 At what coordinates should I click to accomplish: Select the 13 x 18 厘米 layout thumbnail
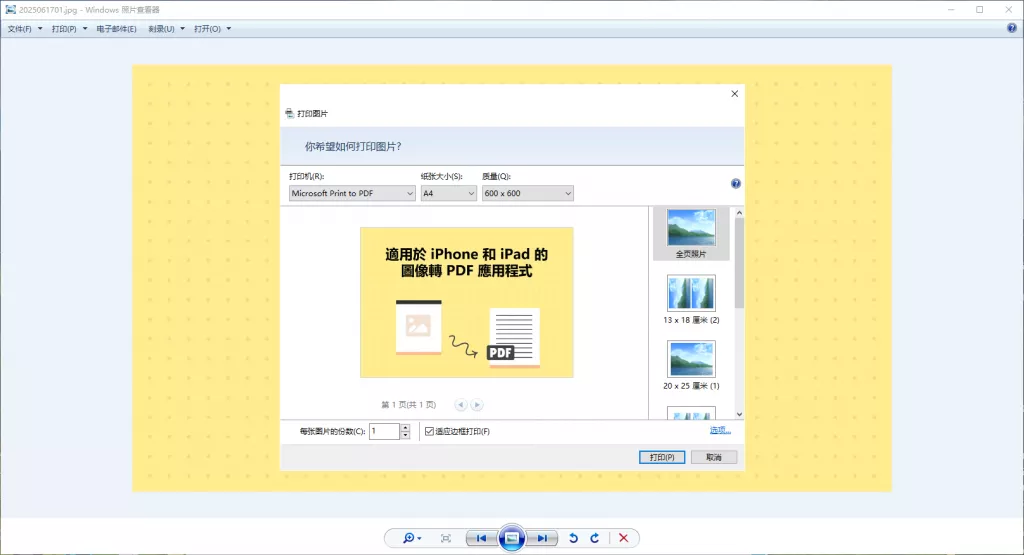click(691, 299)
